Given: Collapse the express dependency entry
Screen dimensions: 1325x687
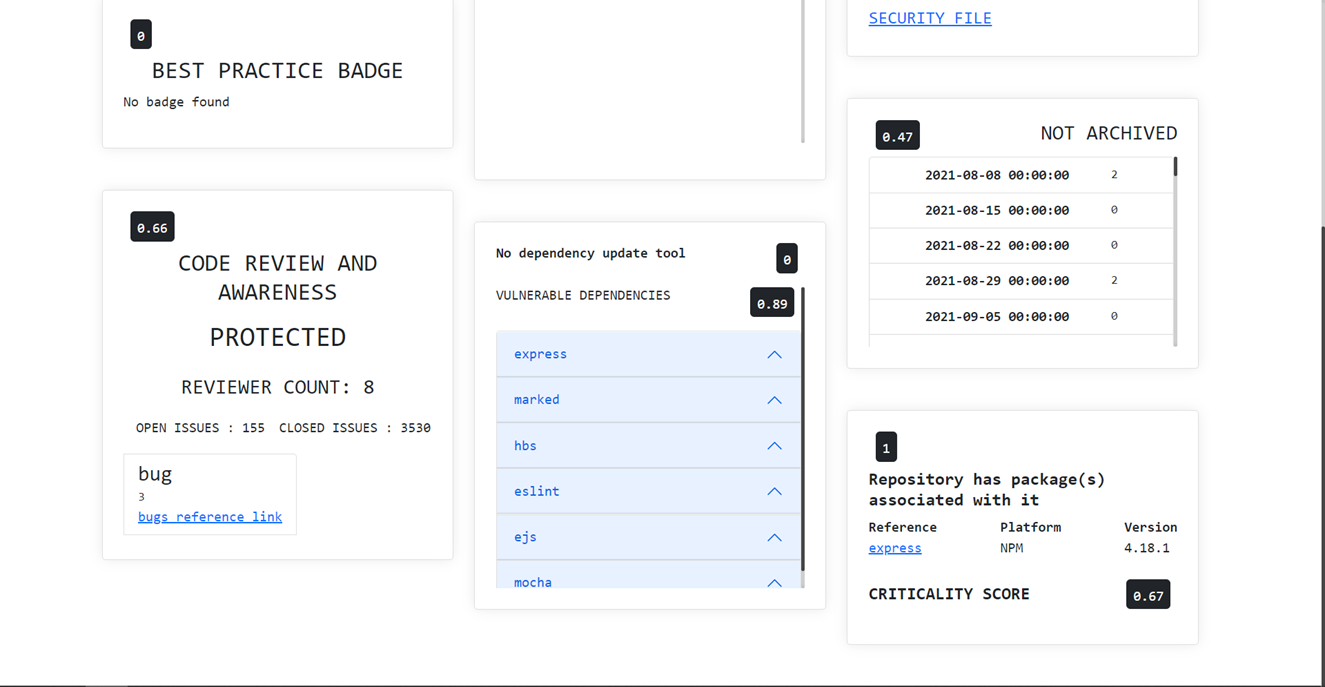Looking at the screenshot, I should coord(773,354).
